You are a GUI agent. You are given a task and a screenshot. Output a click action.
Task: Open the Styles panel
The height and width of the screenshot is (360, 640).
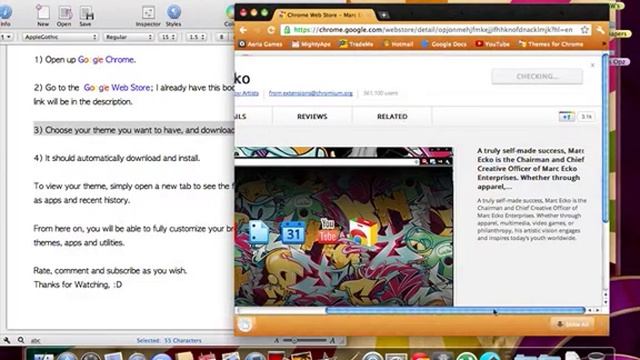click(x=173, y=16)
